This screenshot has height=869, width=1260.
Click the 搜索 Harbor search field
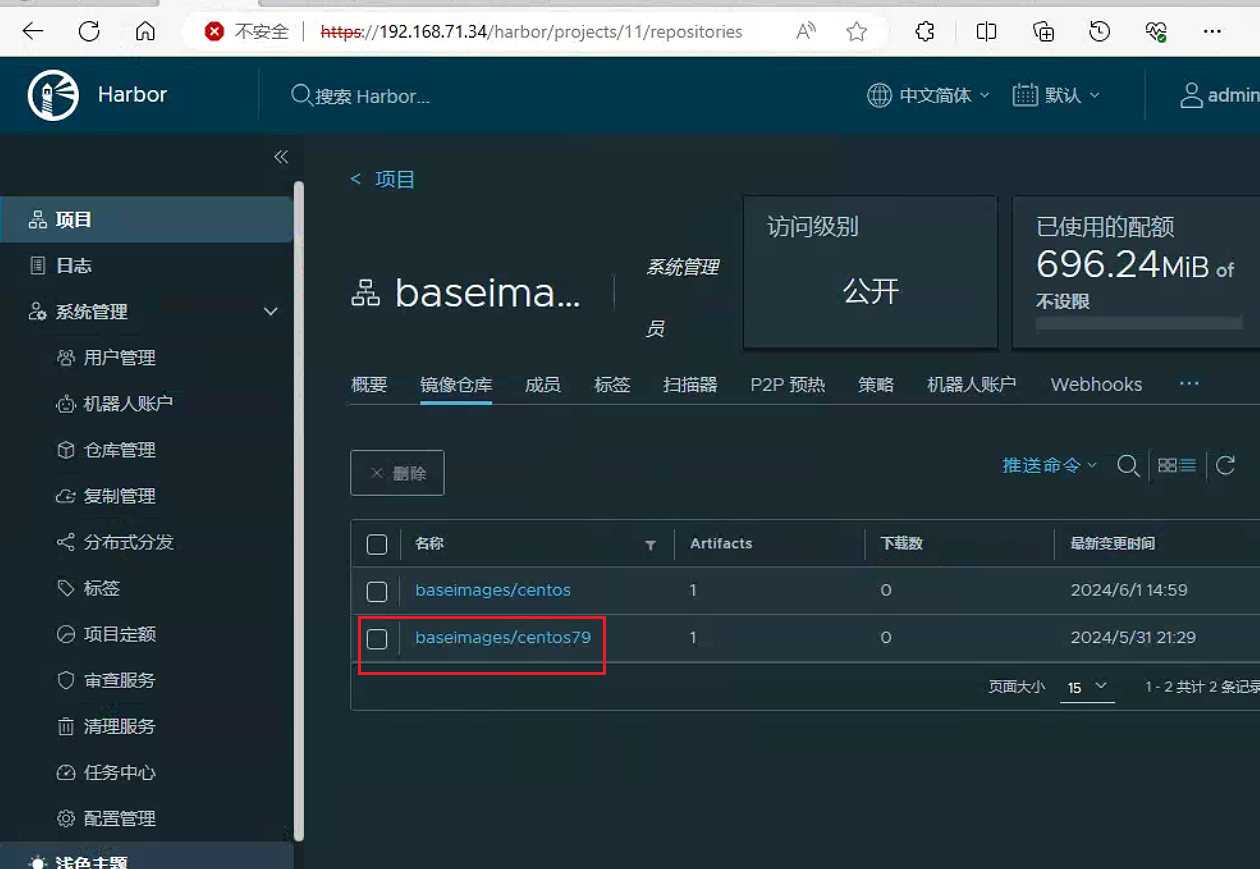pos(372,96)
